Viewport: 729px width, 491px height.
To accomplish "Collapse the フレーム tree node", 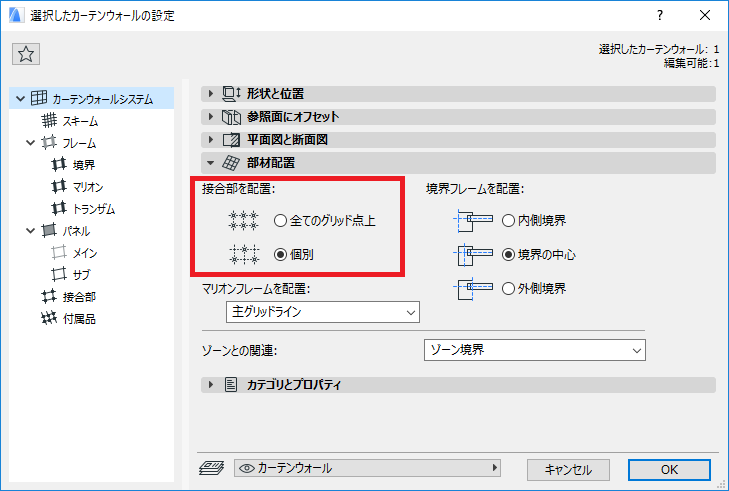I will coord(31,143).
